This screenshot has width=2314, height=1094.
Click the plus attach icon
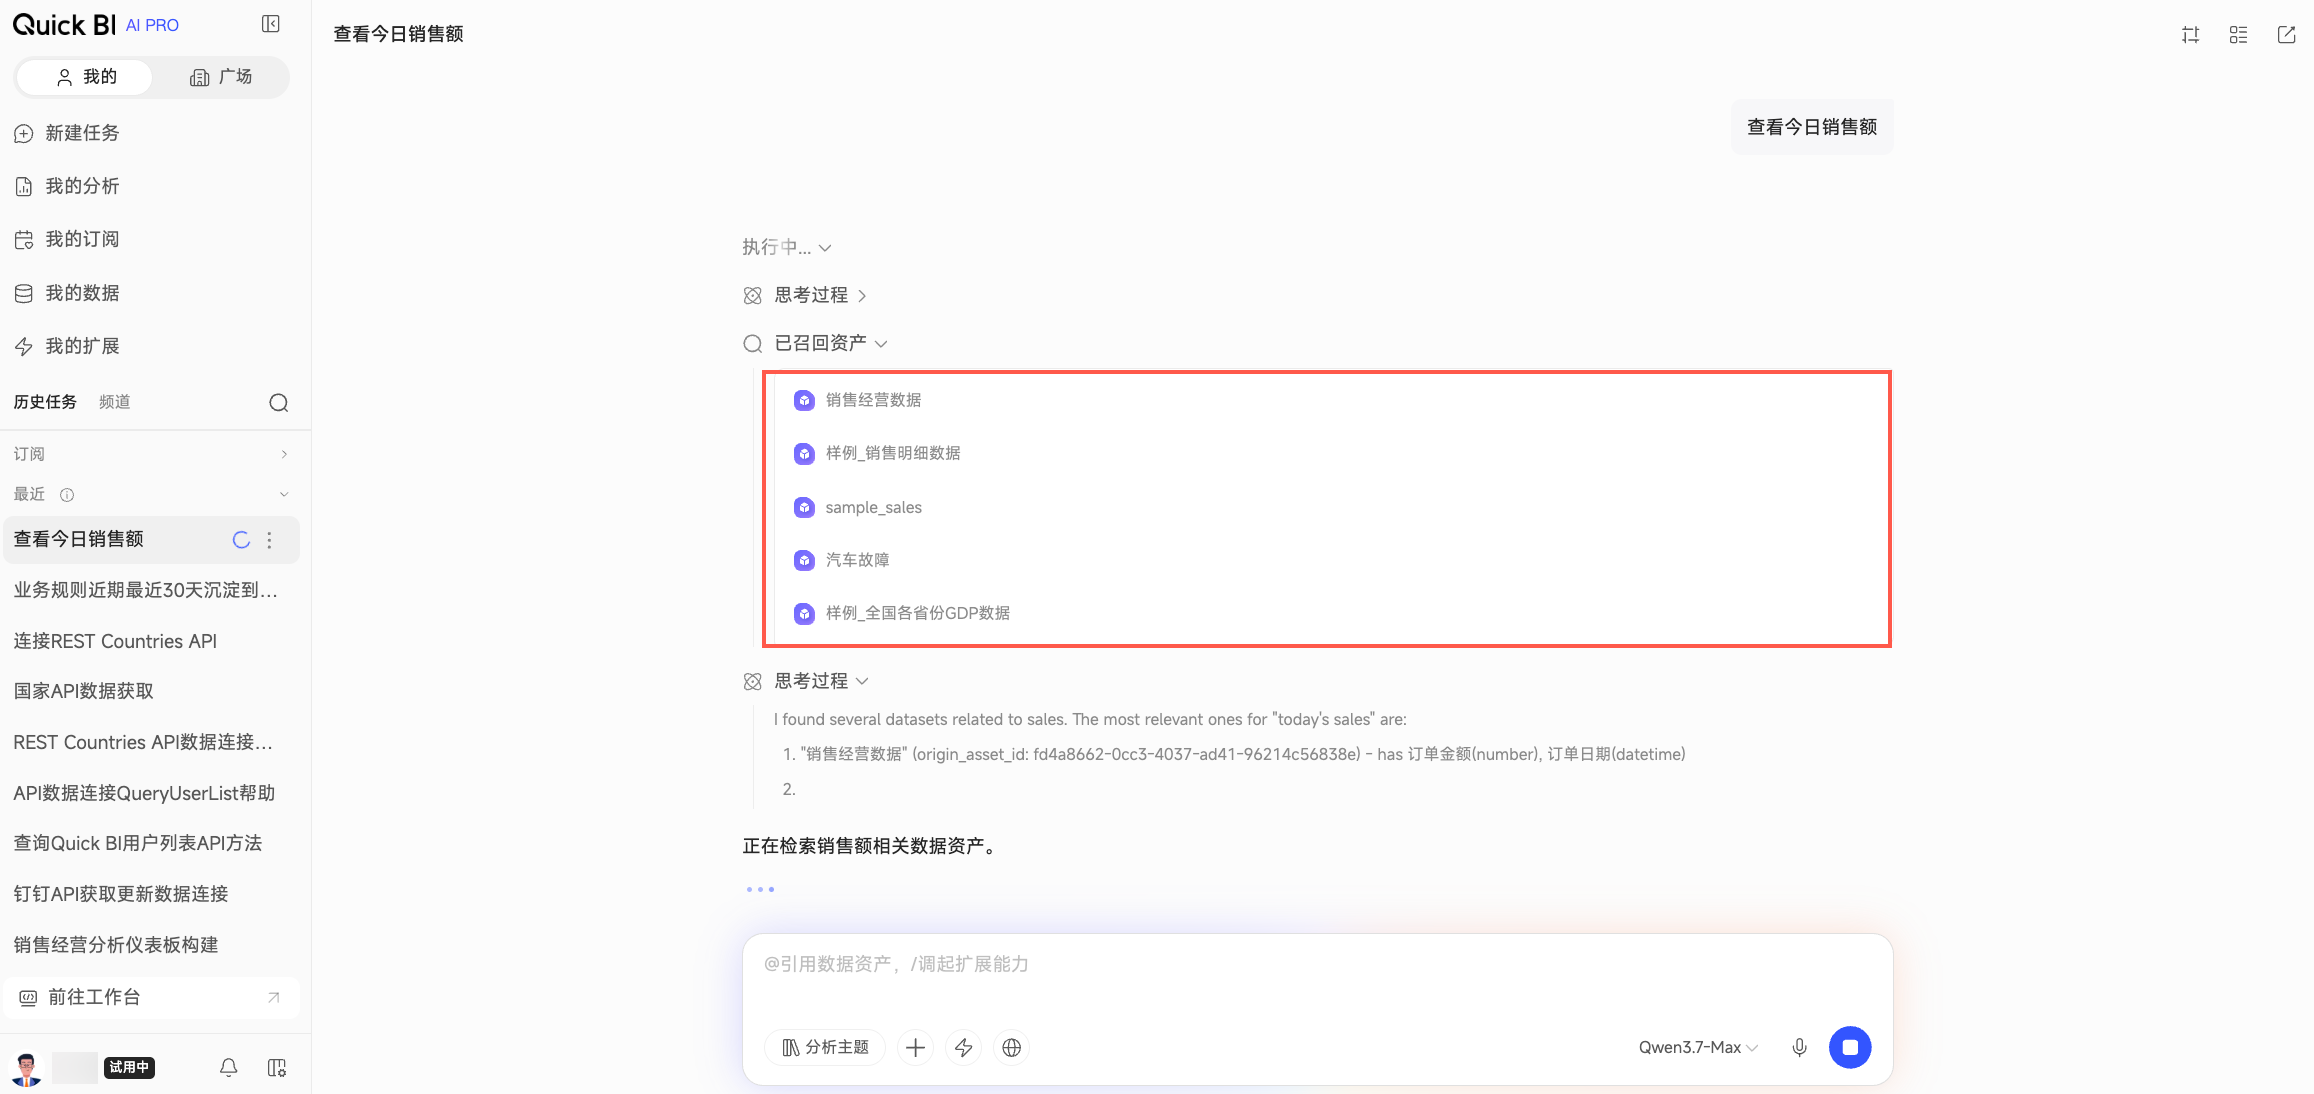click(x=915, y=1047)
